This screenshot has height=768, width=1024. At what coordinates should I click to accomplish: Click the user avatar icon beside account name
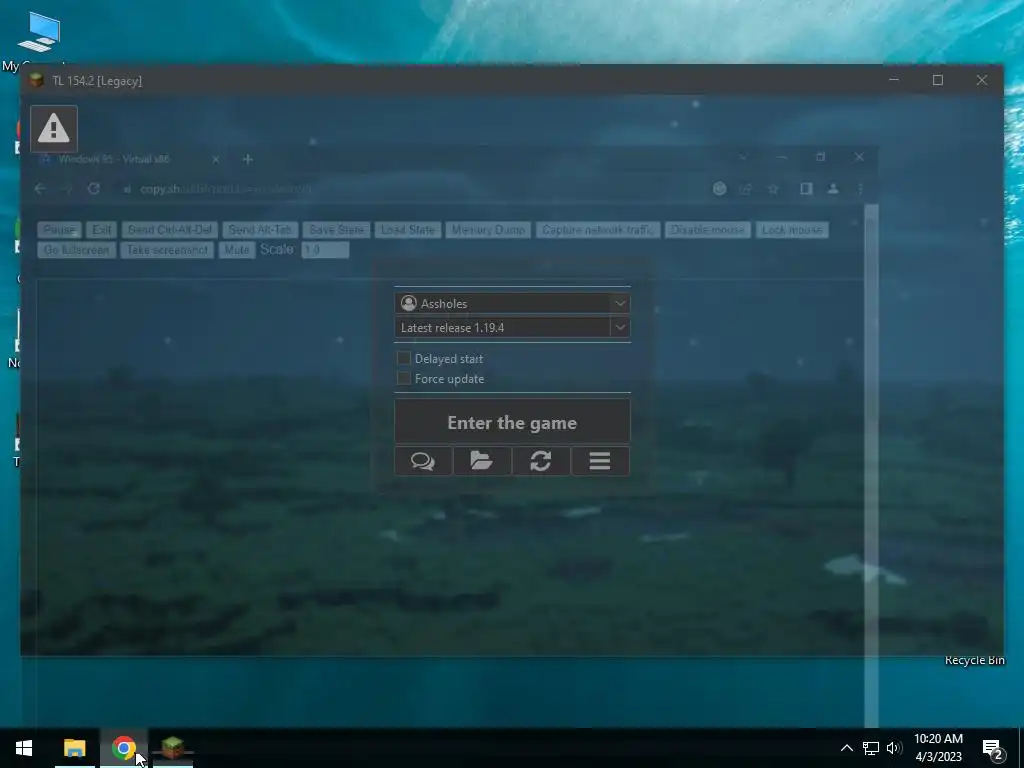click(409, 303)
